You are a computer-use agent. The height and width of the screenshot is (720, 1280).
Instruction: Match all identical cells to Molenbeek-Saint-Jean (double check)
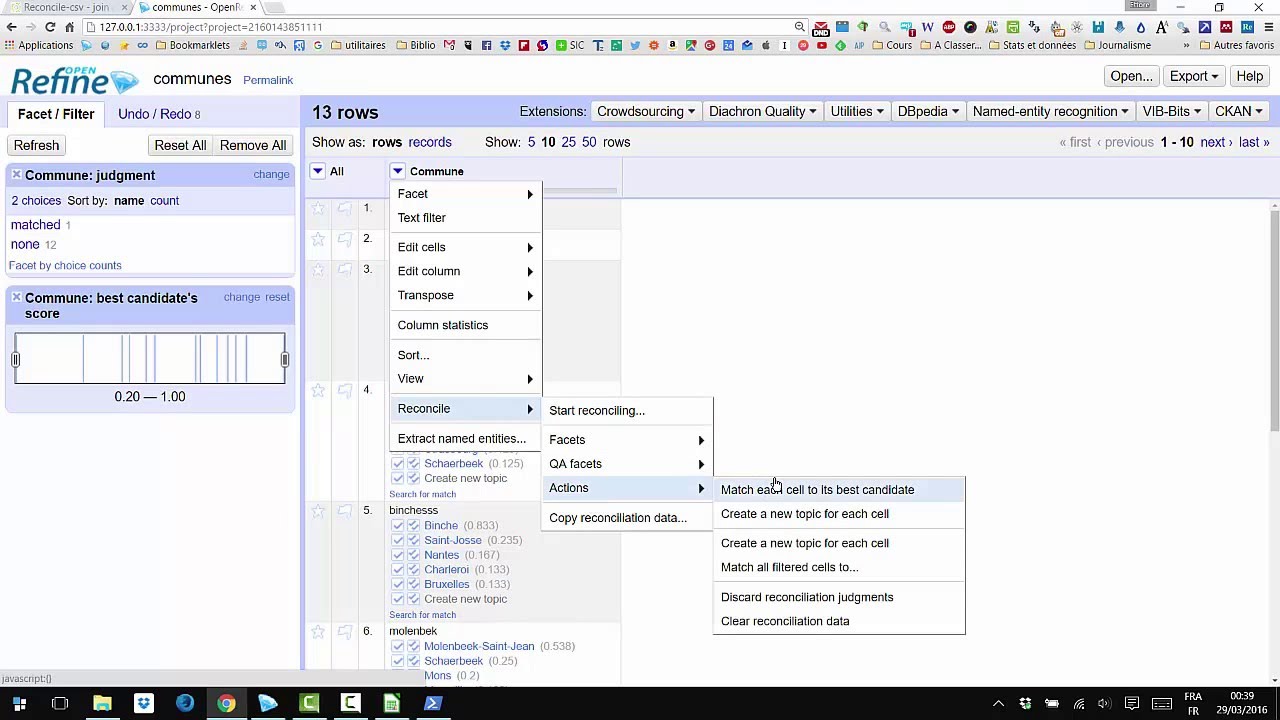[x=413, y=647]
